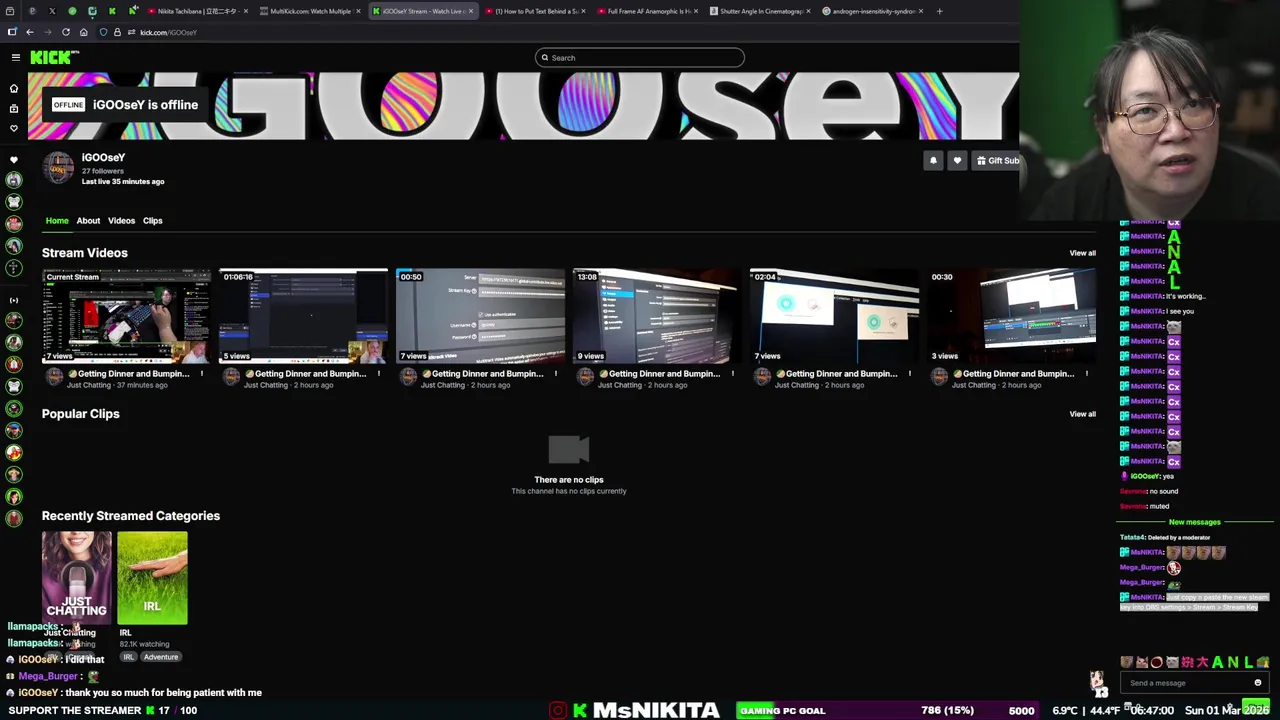Open Browse icon in Kick sidebar
The width and height of the screenshot is (1280, 720).
click(x=14, y=108)
